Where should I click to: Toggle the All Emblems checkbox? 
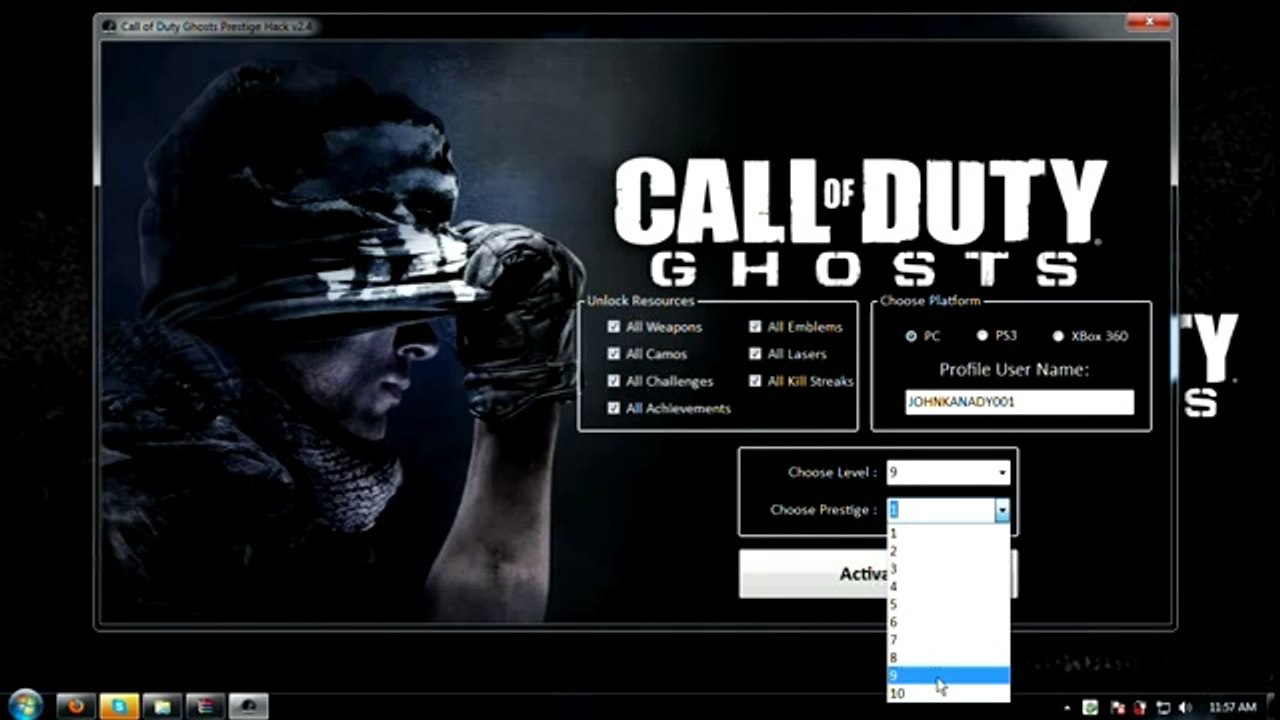pyautogui.click(x=756, y=327)
